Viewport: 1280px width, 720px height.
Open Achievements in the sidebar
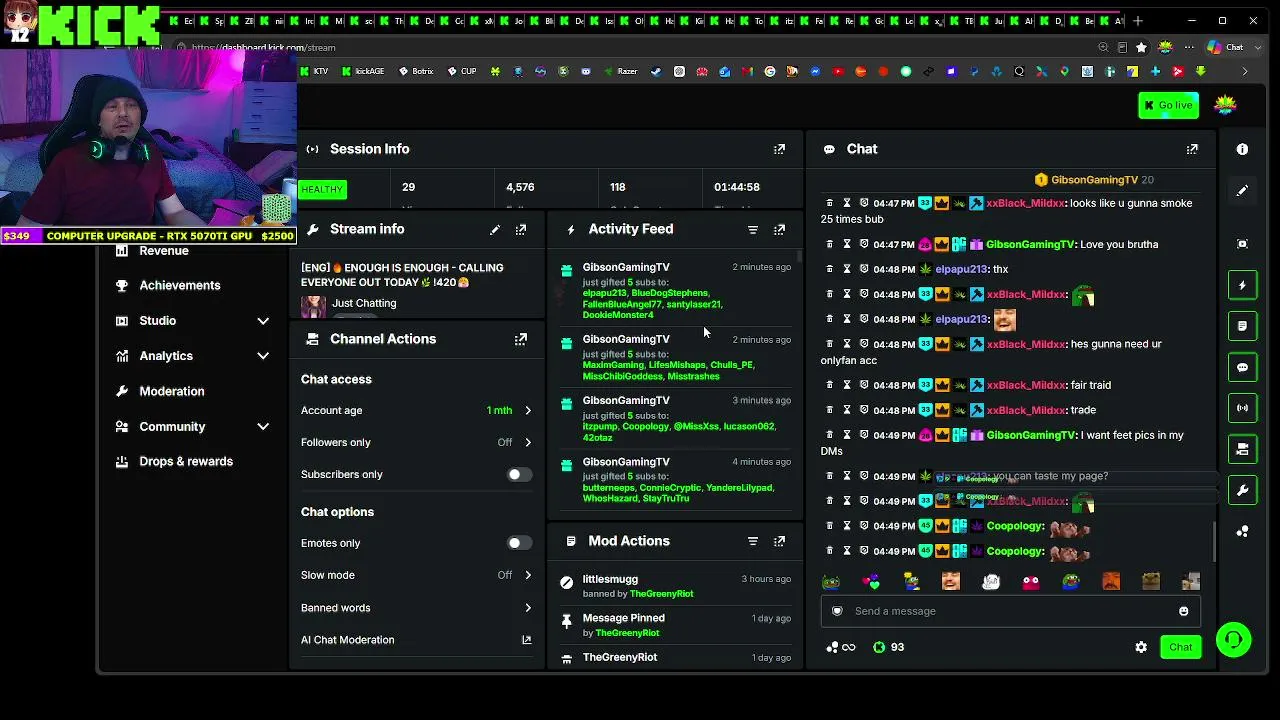point(168,286)
